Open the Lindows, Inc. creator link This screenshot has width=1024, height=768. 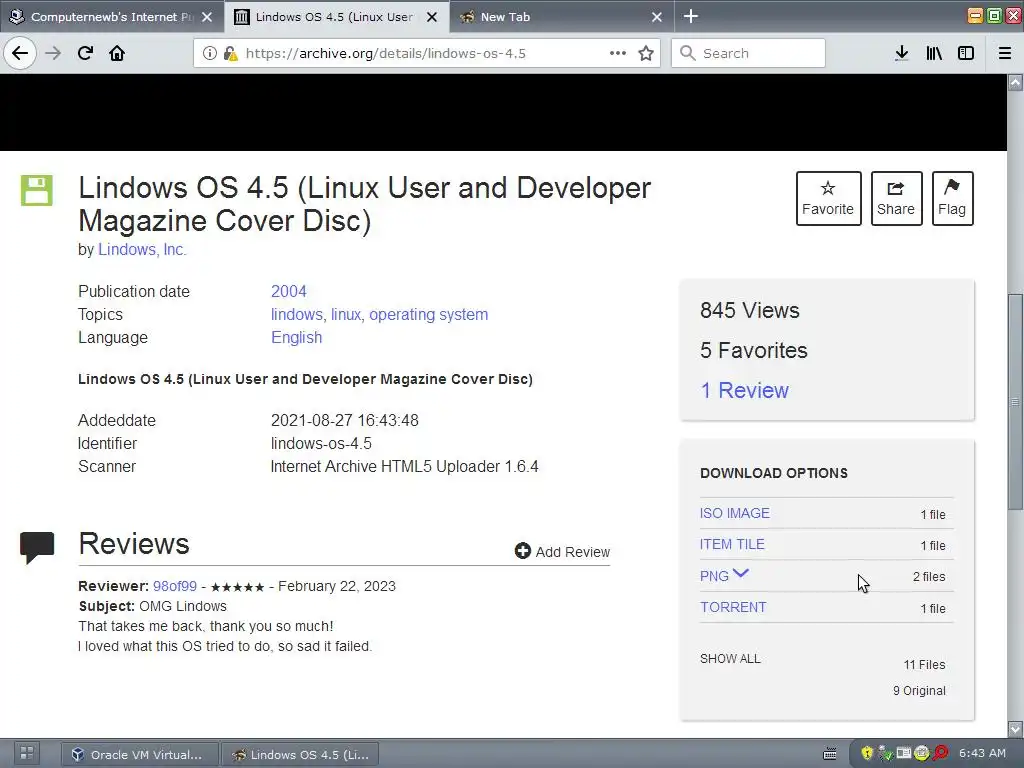click(x=142, y=249)
